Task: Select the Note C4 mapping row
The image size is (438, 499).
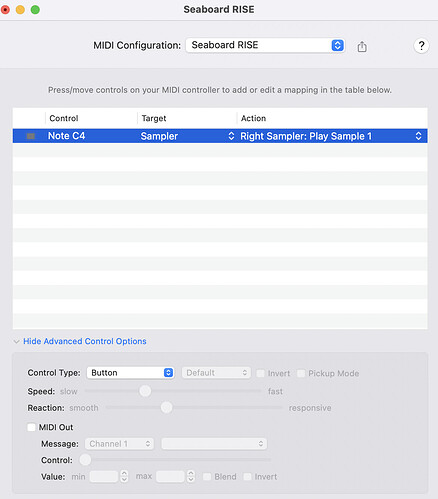Action: click(220, 136)
